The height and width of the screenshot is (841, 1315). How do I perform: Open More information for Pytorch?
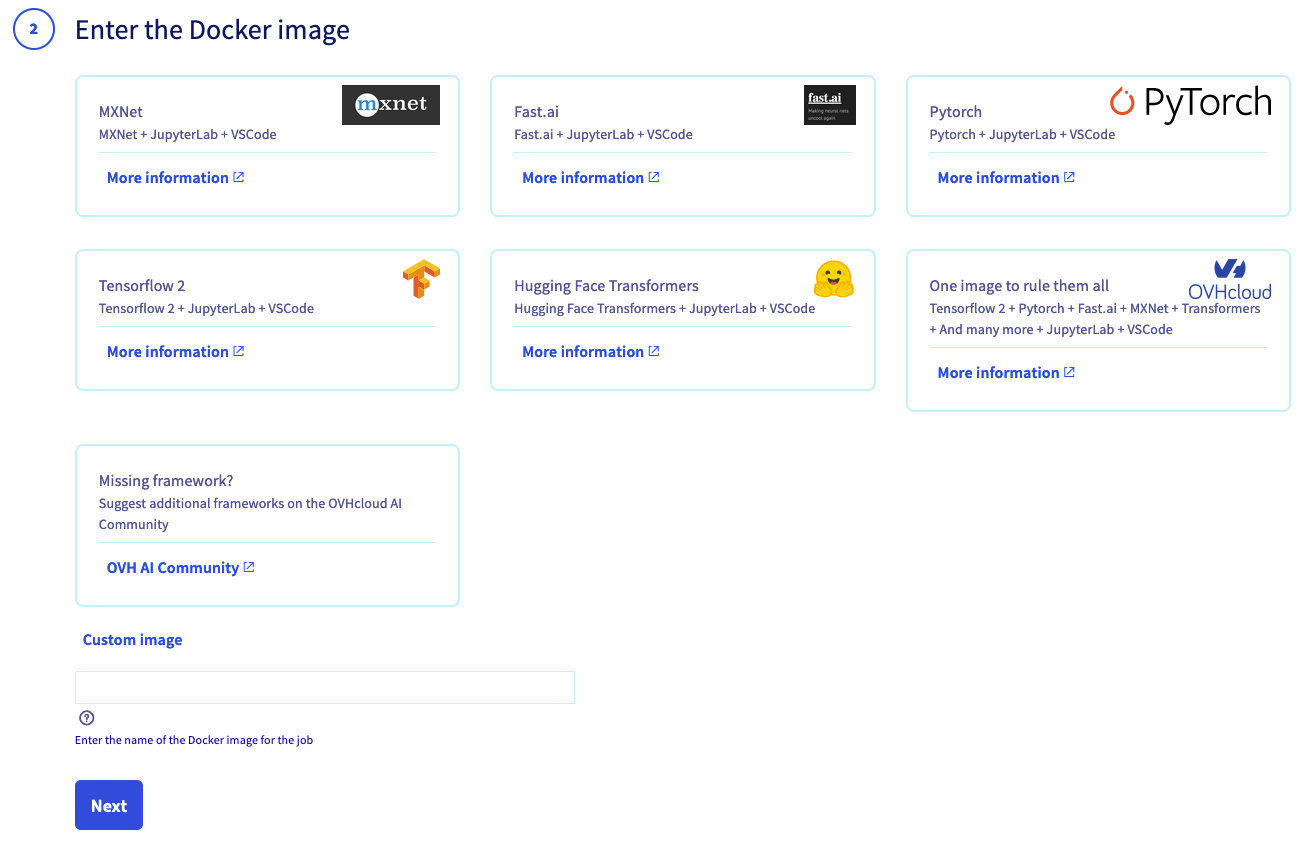[1005, 178]
